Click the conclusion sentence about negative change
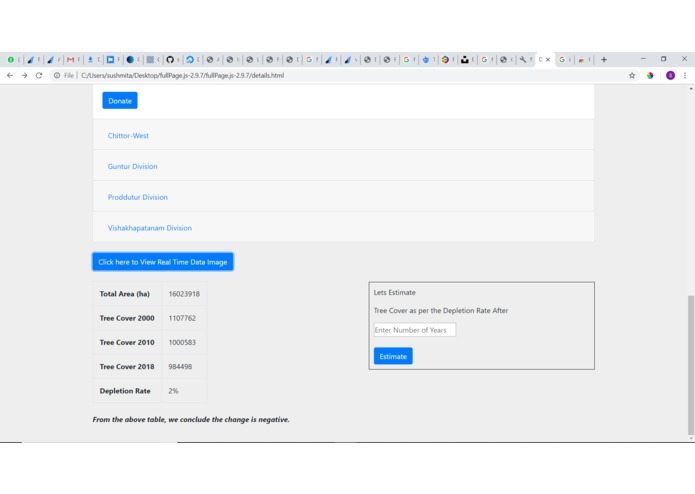This screenshot has height=494, width=695. click(191, 420)
